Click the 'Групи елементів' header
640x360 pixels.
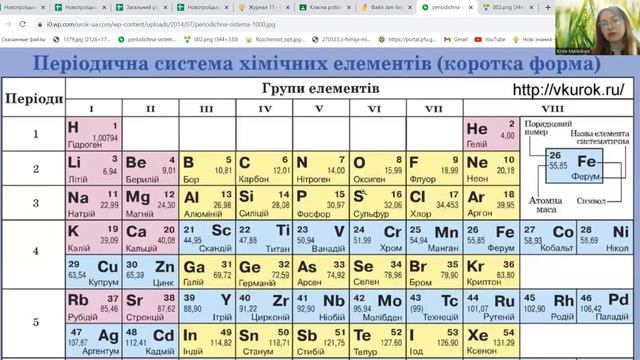(x=320, y=88)
